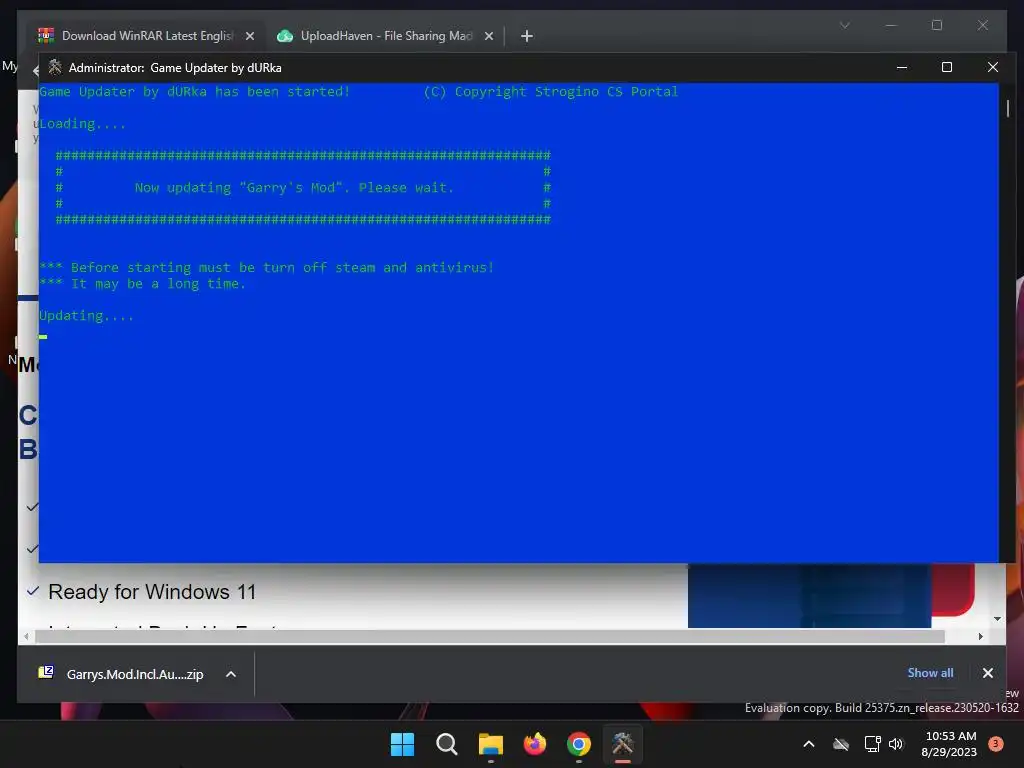Click Copyright Strogino CS Portal text
Image resolution: width=1024 pixels, height=768 pixels.
pos(551,92)
